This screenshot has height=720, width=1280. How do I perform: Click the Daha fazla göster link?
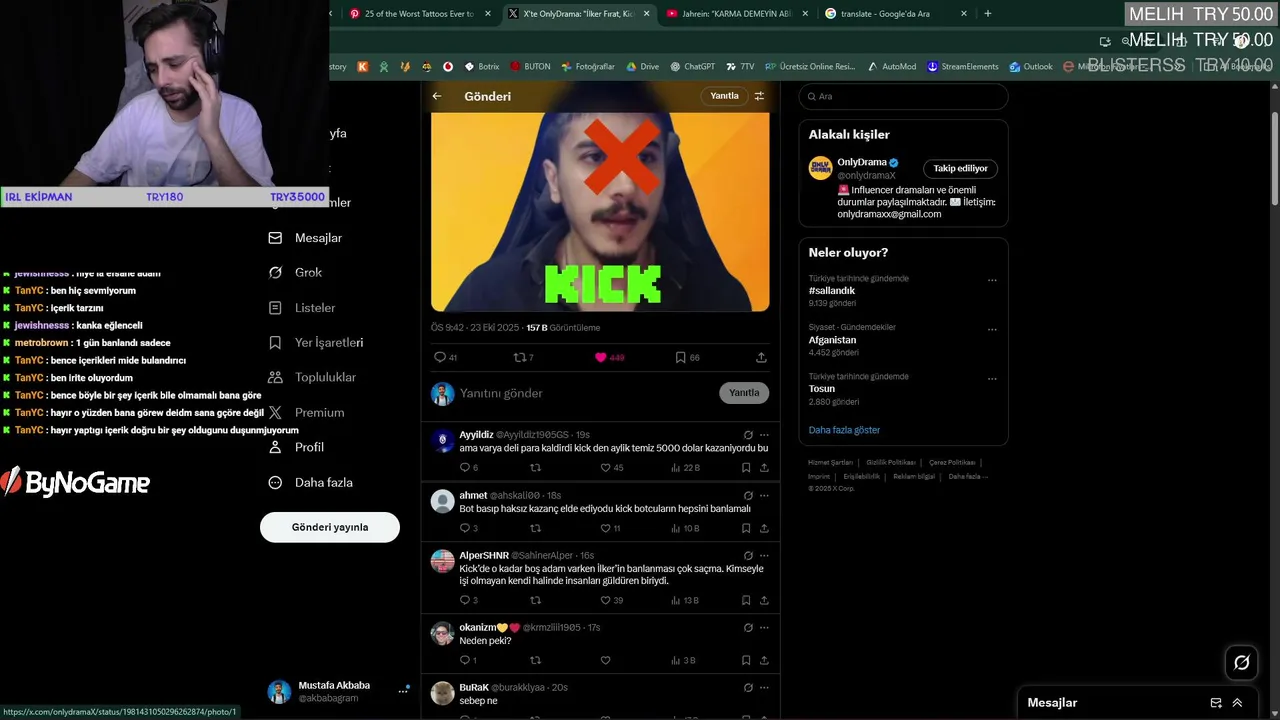(x=844, y=430)
